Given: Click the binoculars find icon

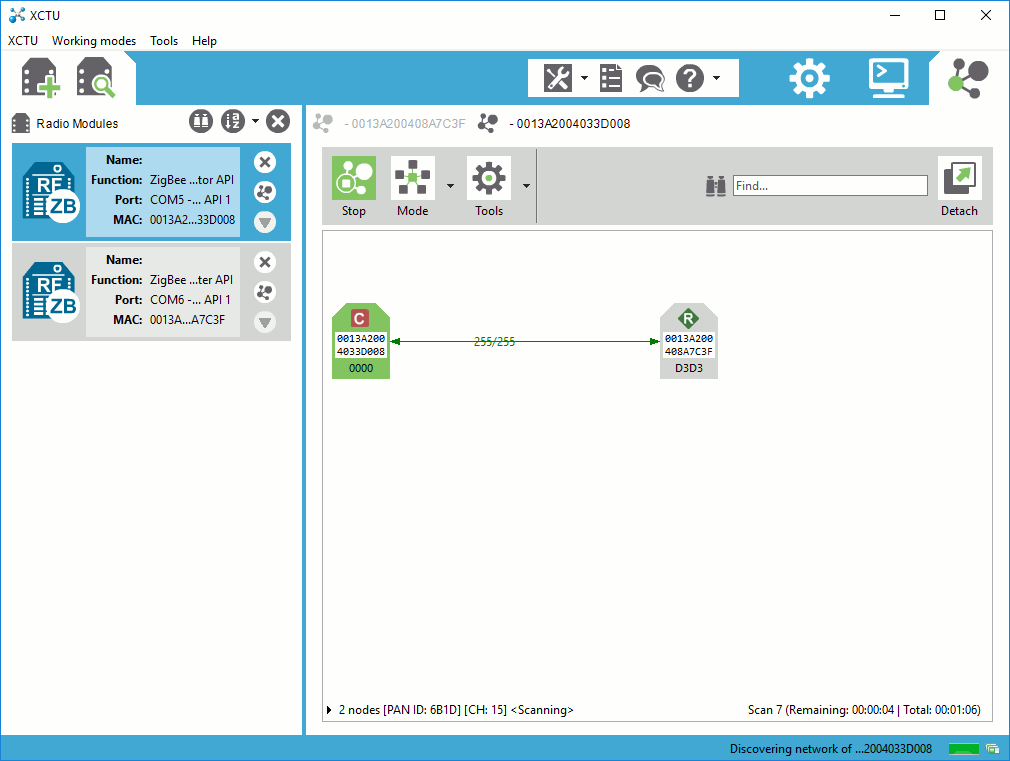Looking at the screenshot, I should click(x=716, y=186).
